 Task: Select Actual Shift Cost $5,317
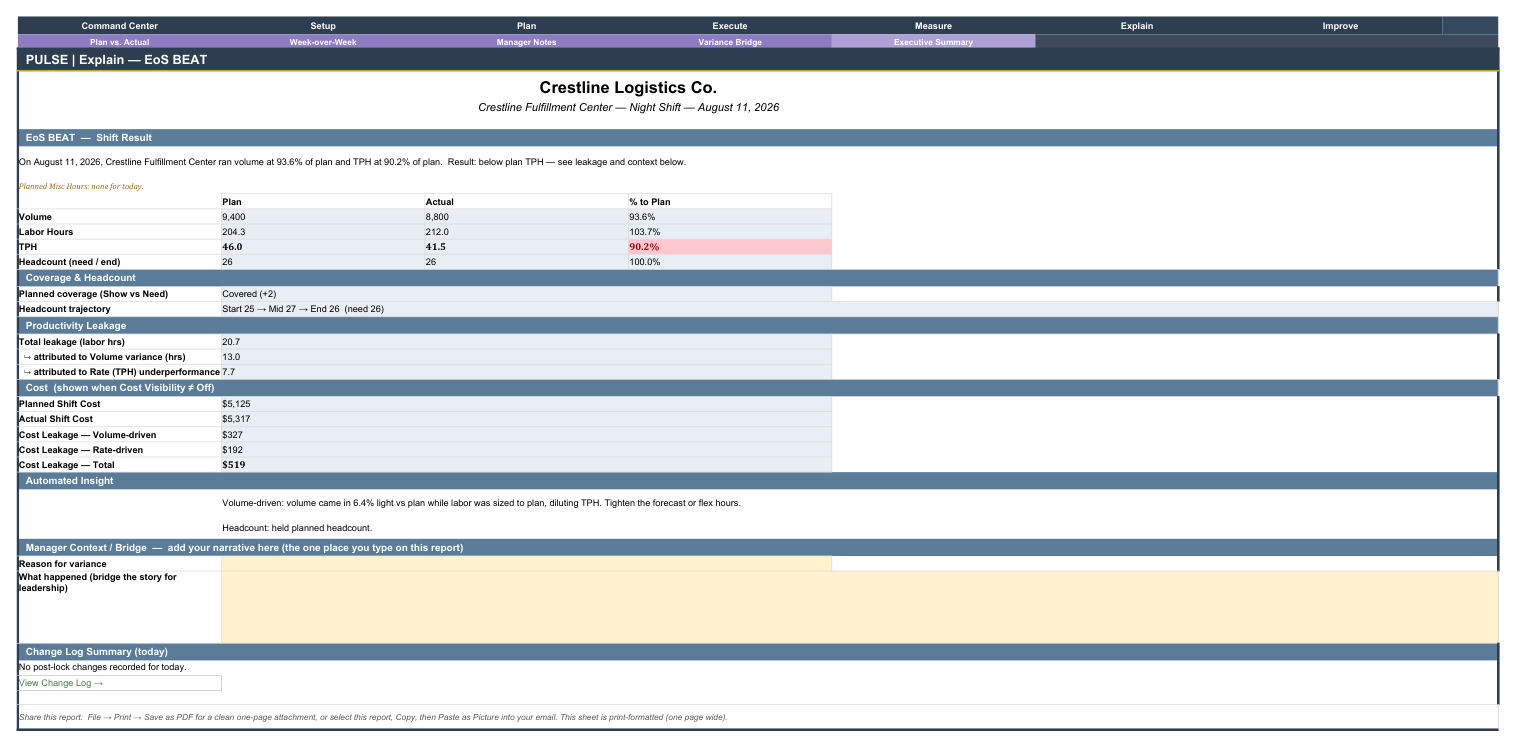click(526, 419)
